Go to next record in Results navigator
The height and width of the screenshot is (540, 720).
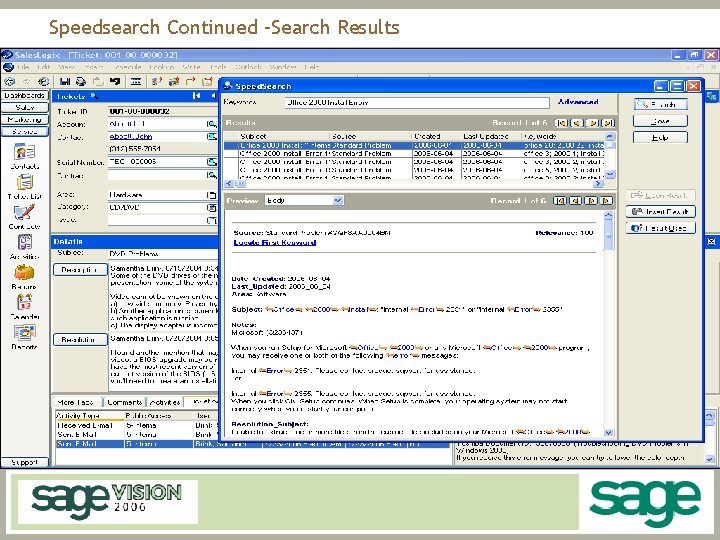pos(592,123)
